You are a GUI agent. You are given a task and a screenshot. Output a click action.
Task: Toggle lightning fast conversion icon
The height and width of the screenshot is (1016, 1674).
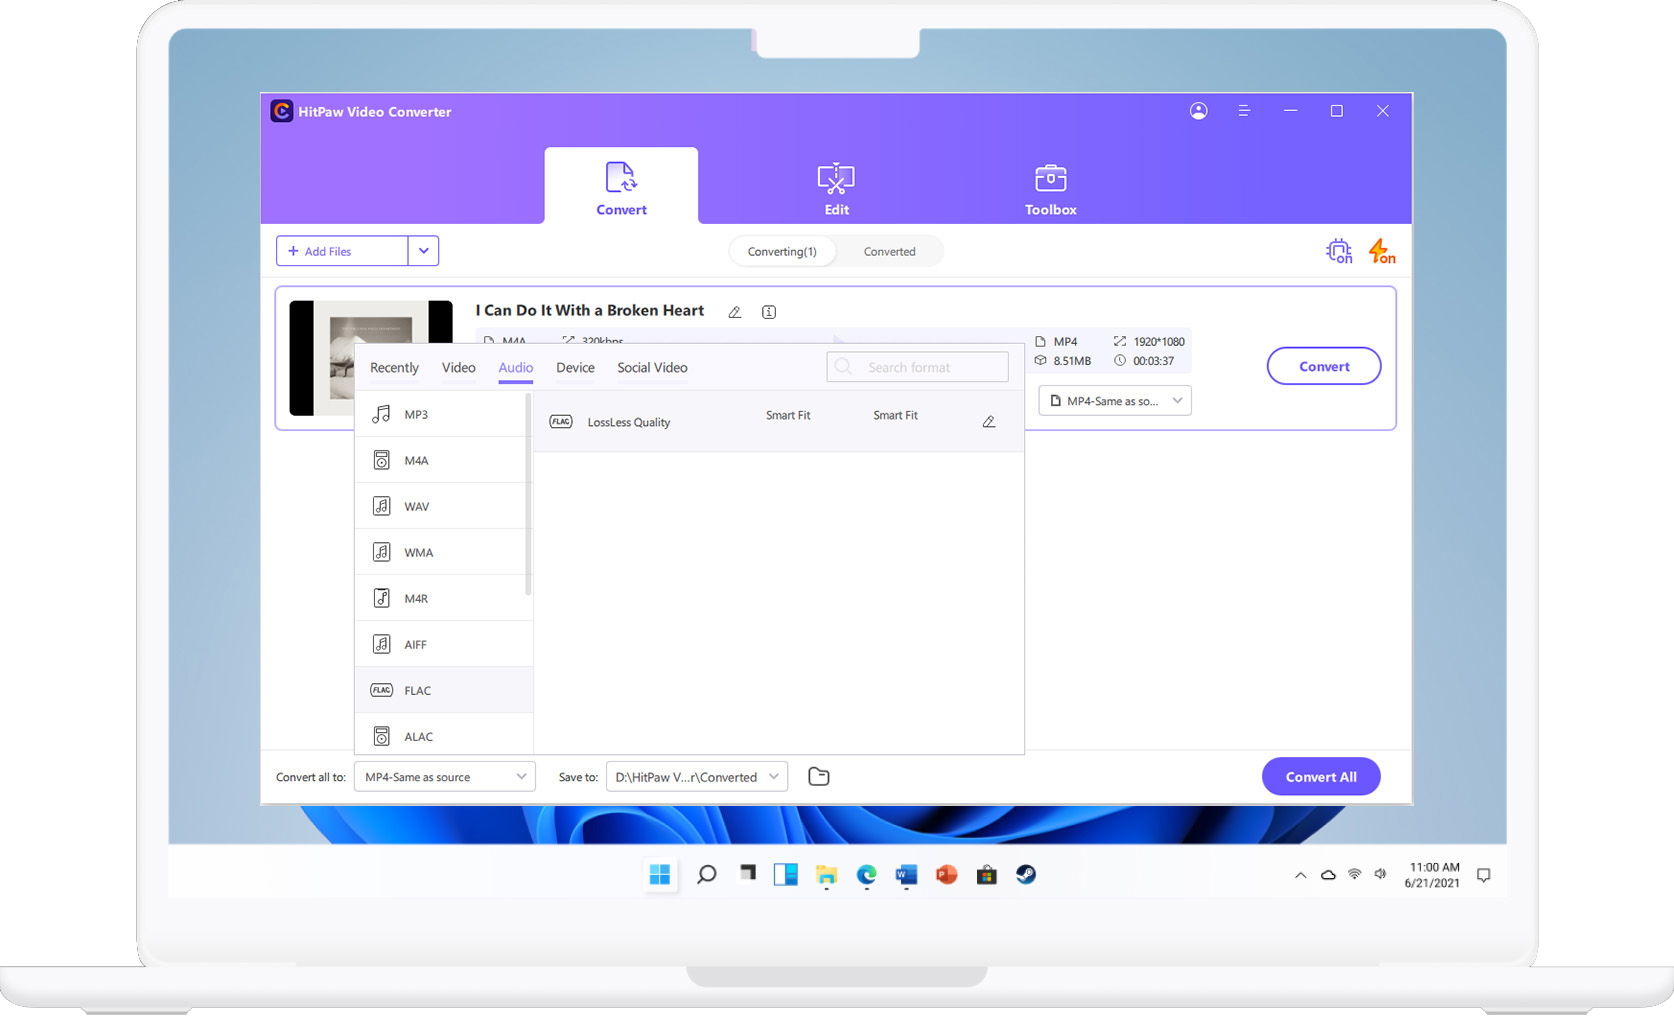[x=1382, y=251]
